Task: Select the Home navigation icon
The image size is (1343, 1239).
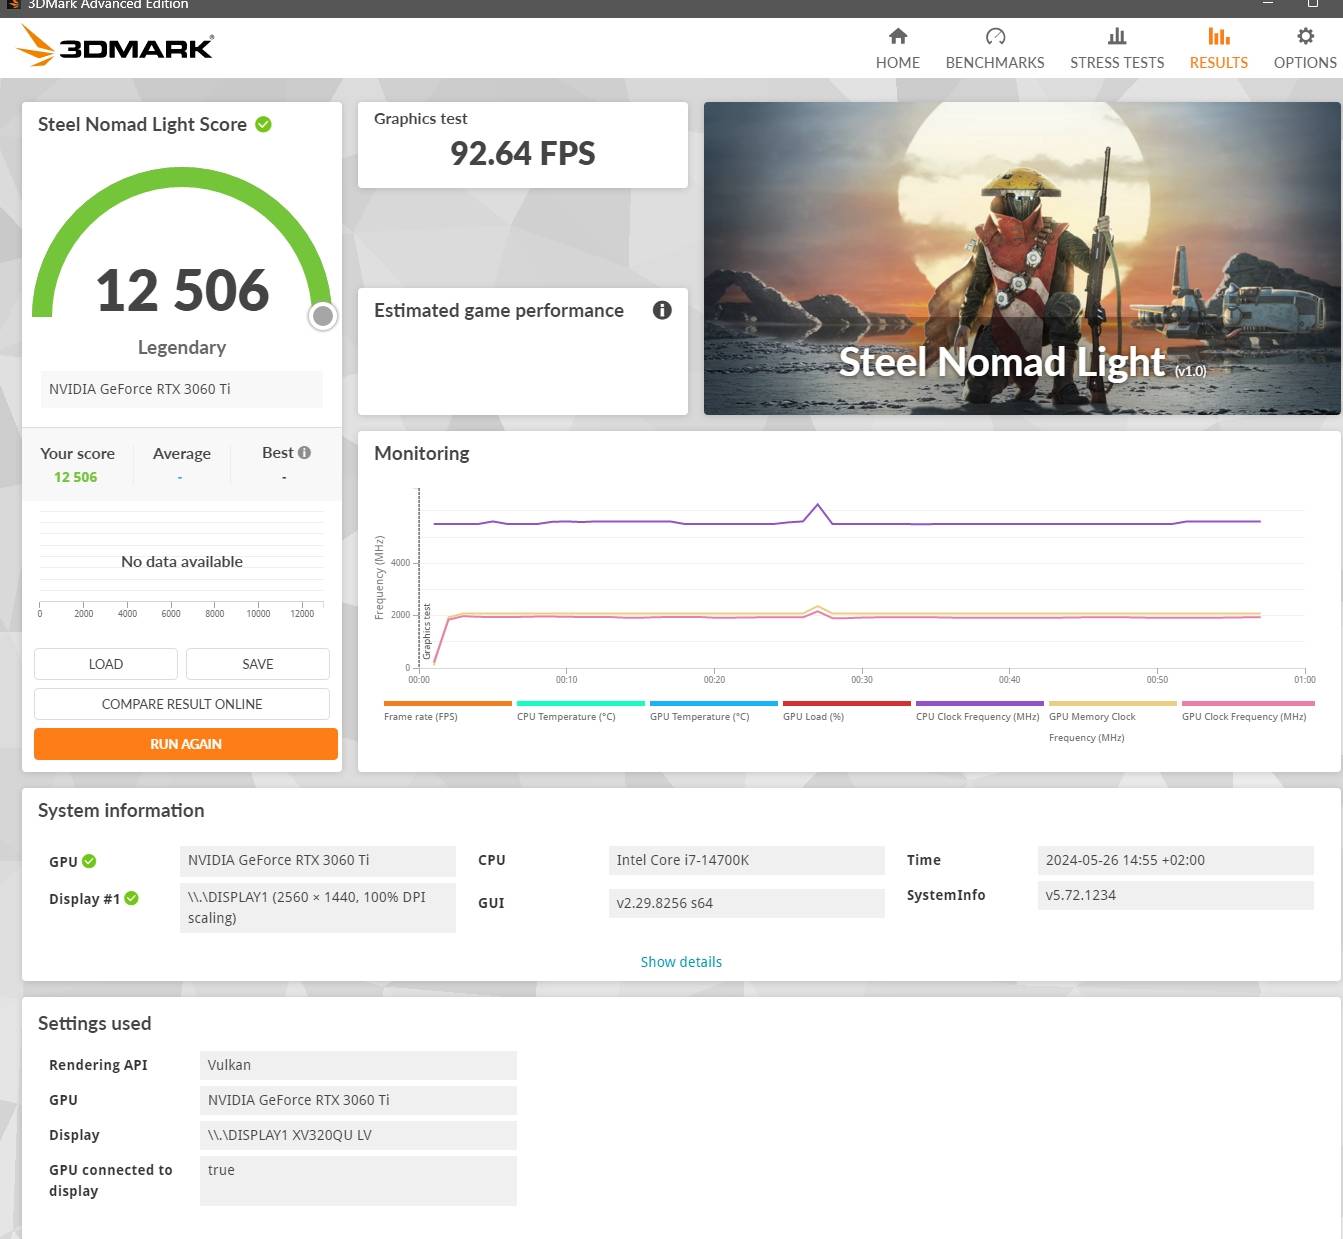Action: click(x=897, y=36)
